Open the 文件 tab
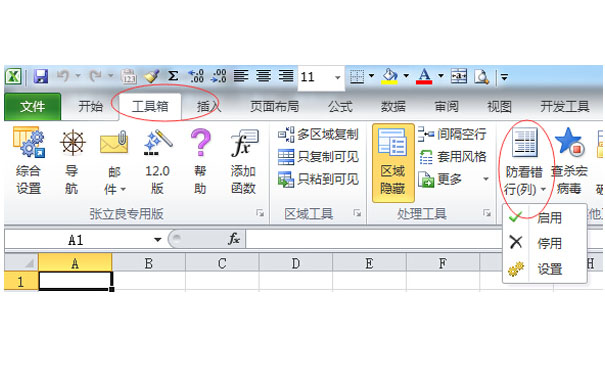This screenshot has height=375, width=605. (x=32, y=106)
